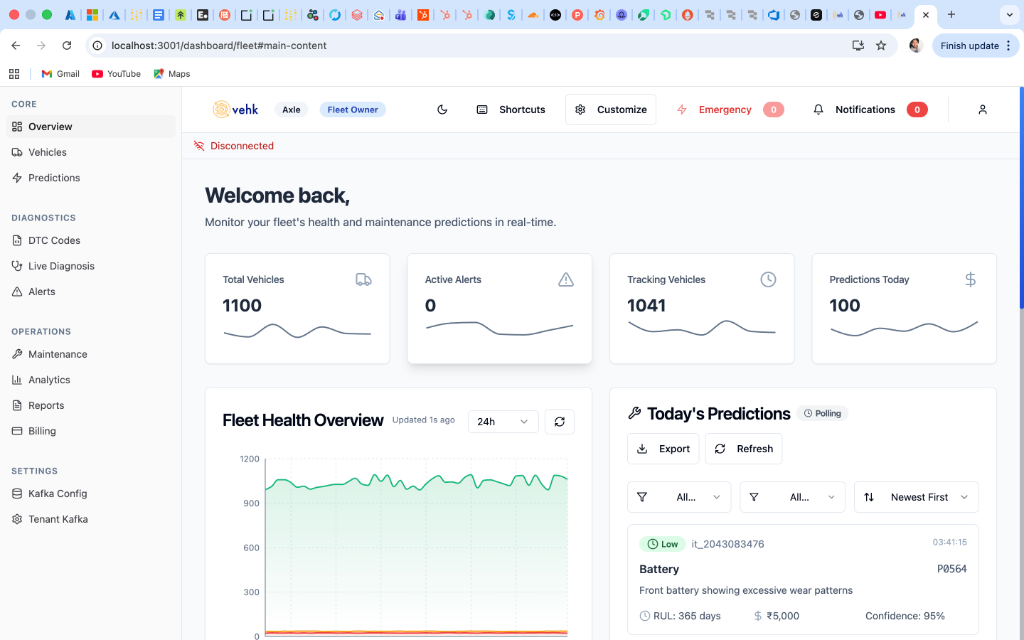
Task: Click the vehk logo icon
Action: tap(221, 109)
